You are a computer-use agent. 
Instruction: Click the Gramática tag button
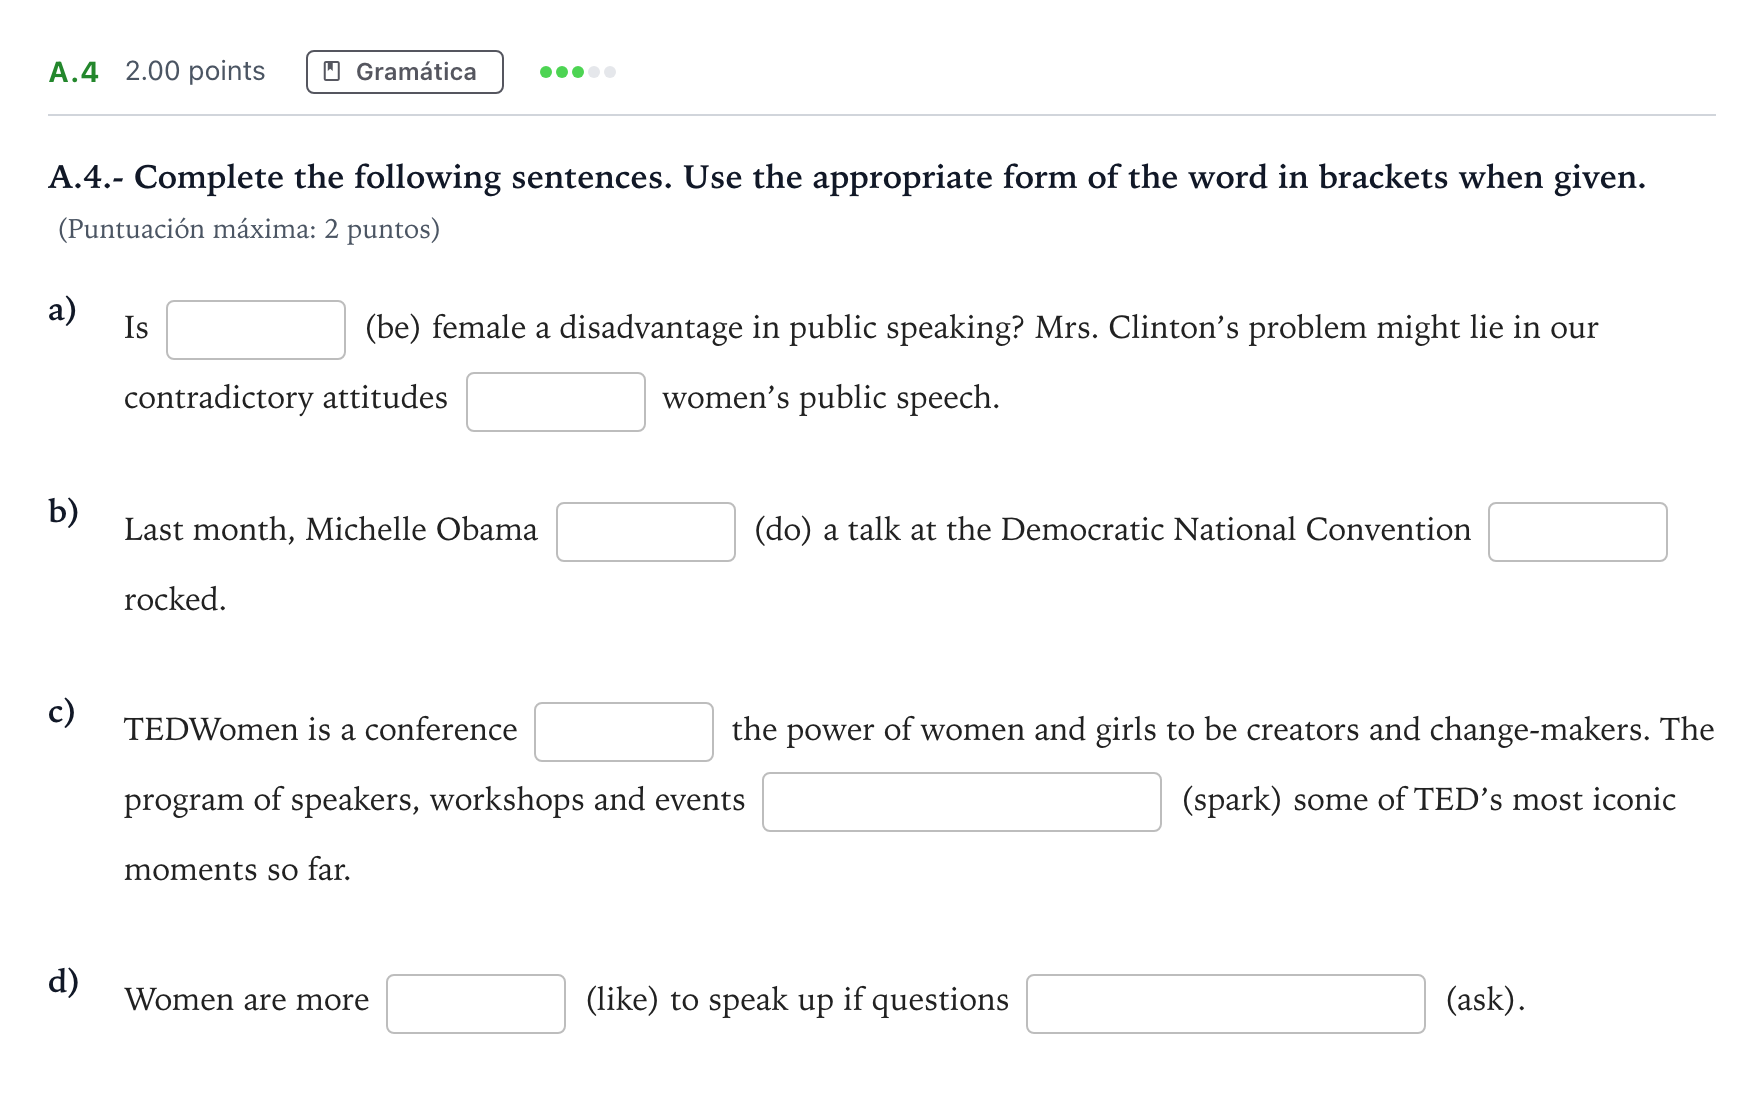[x=404, y=72]
